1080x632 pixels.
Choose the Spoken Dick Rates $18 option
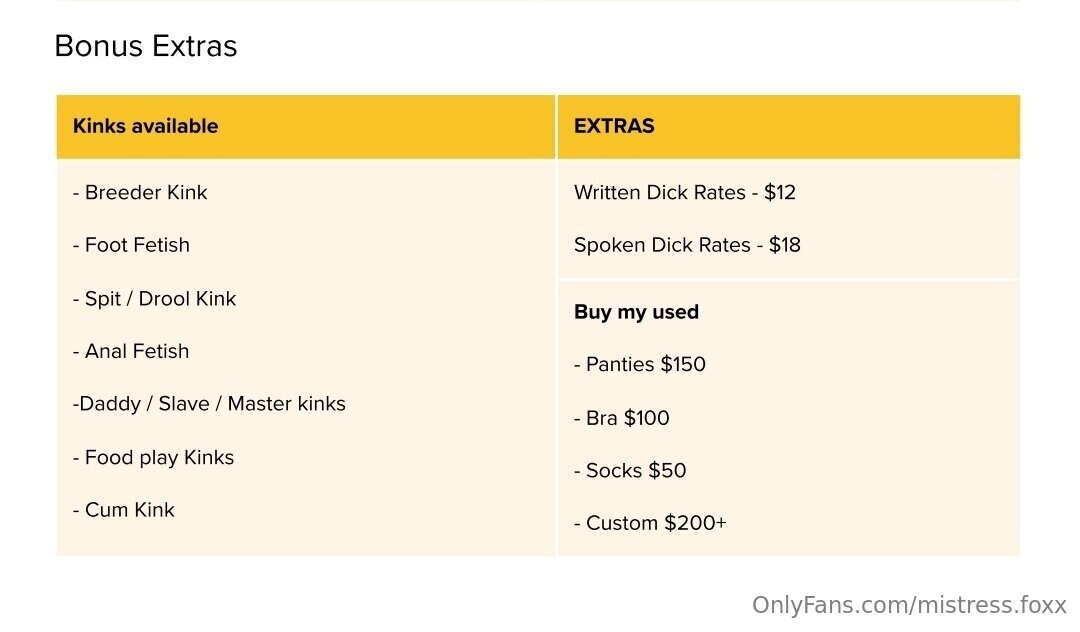tap(687, 245)
